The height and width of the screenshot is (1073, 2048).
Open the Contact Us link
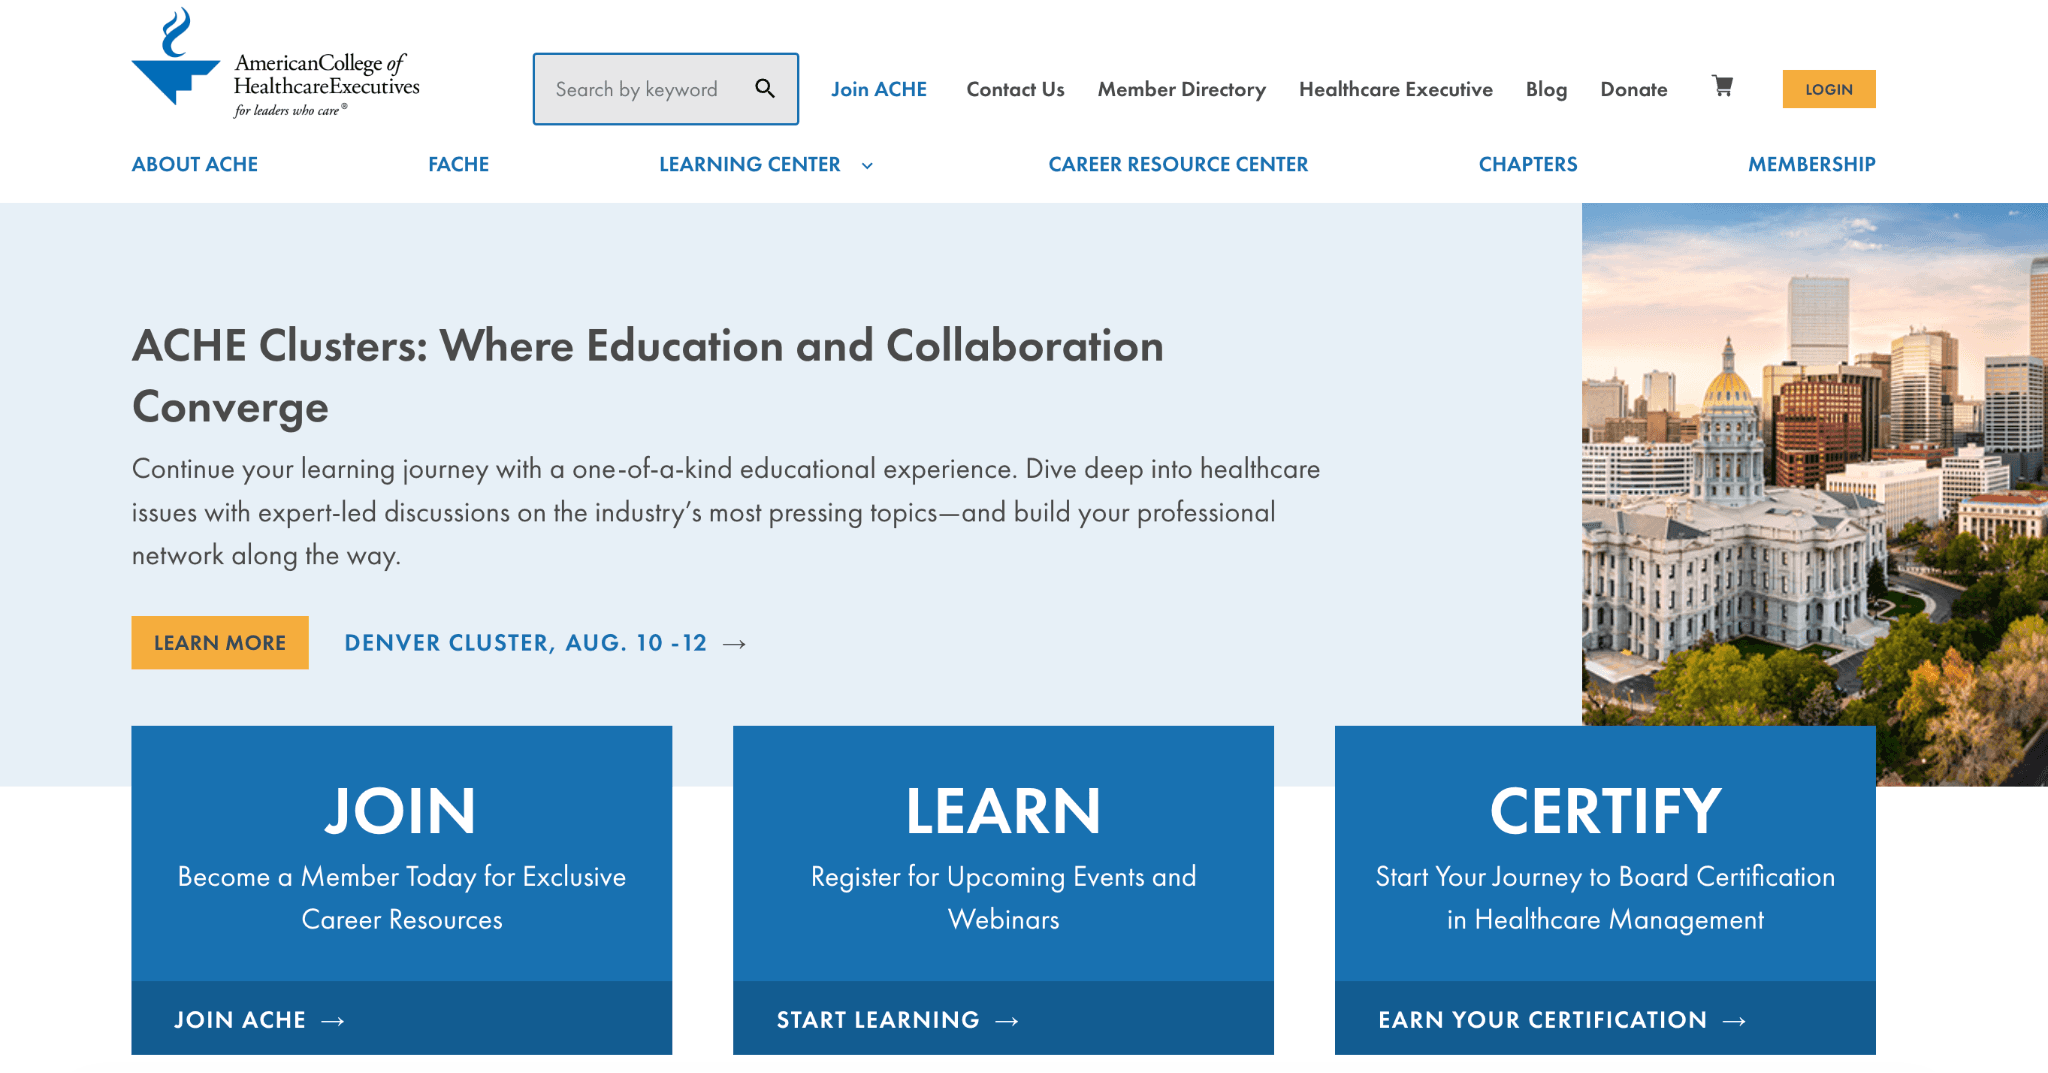pyautogui.click(x=1015, y=89)
